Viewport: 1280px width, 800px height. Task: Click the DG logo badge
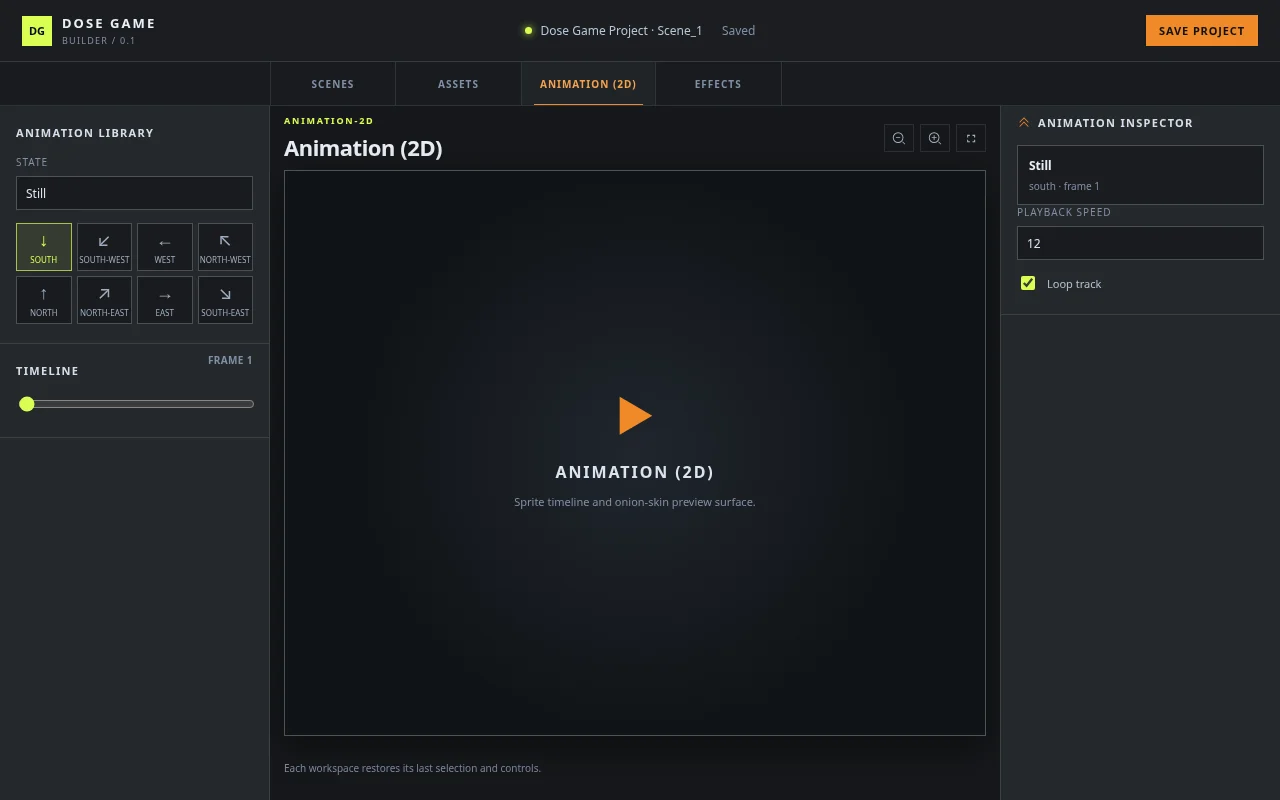[37, 31]
